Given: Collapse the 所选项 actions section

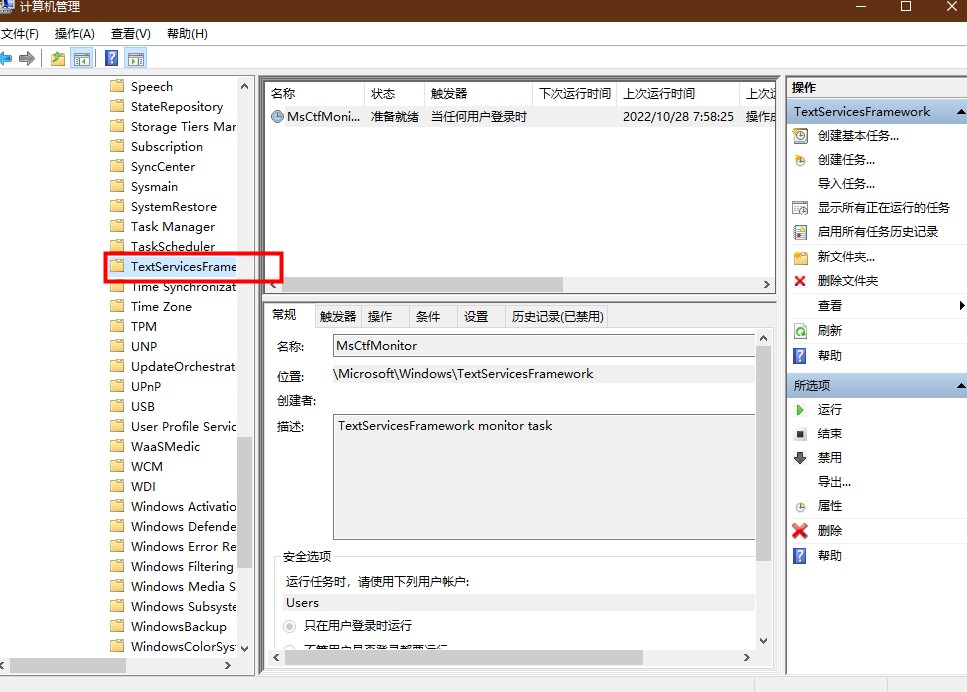Looking at the screenshot, I should click(x=960, y=385).
